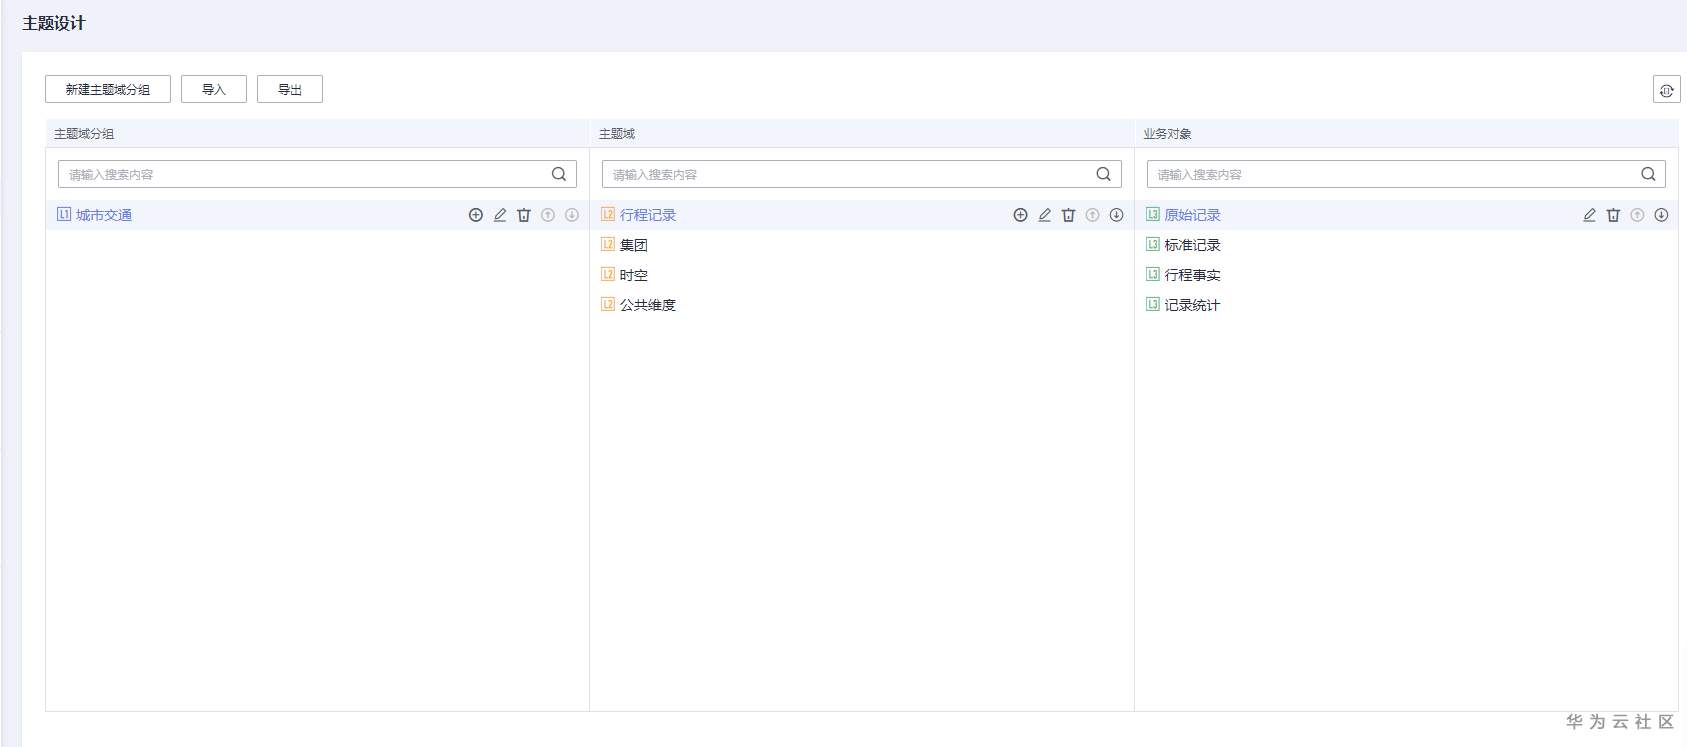Click the 导出 button
The height and width of the screenshot is (747, 1687).
tap(290, 89)
